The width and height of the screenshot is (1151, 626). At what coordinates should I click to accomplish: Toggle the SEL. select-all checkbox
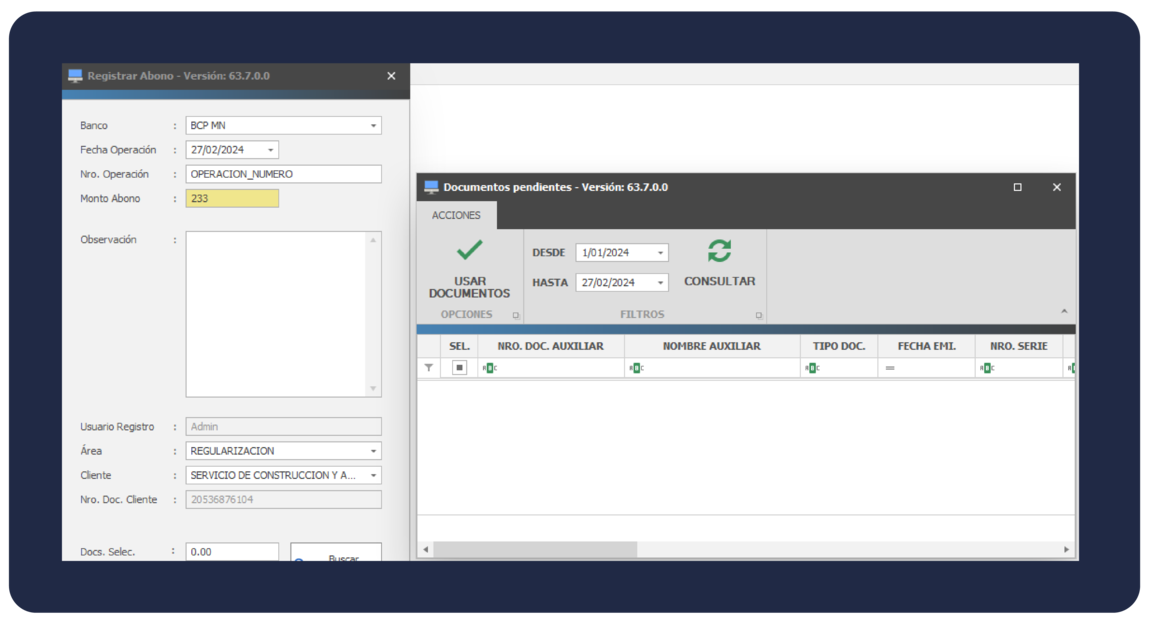point(459,368)
